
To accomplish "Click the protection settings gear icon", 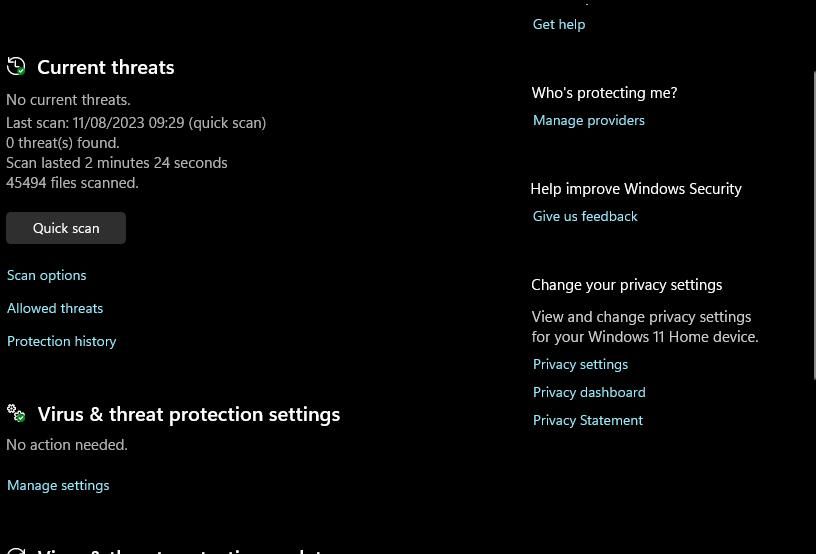I will pyautogui.click(x=16, y=413).
